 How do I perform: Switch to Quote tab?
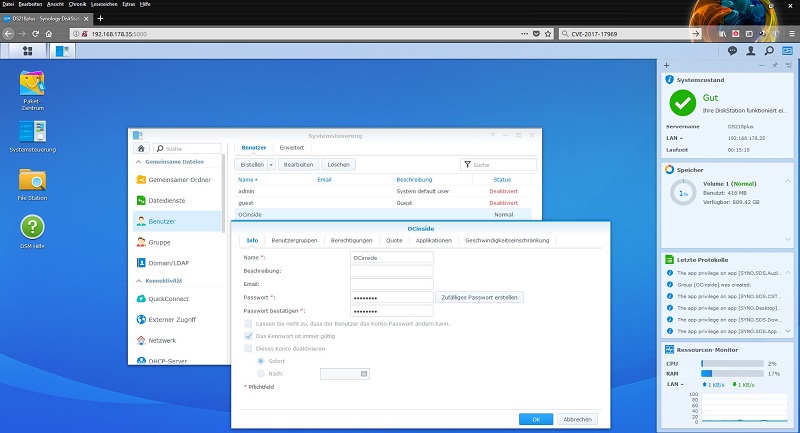394,240
